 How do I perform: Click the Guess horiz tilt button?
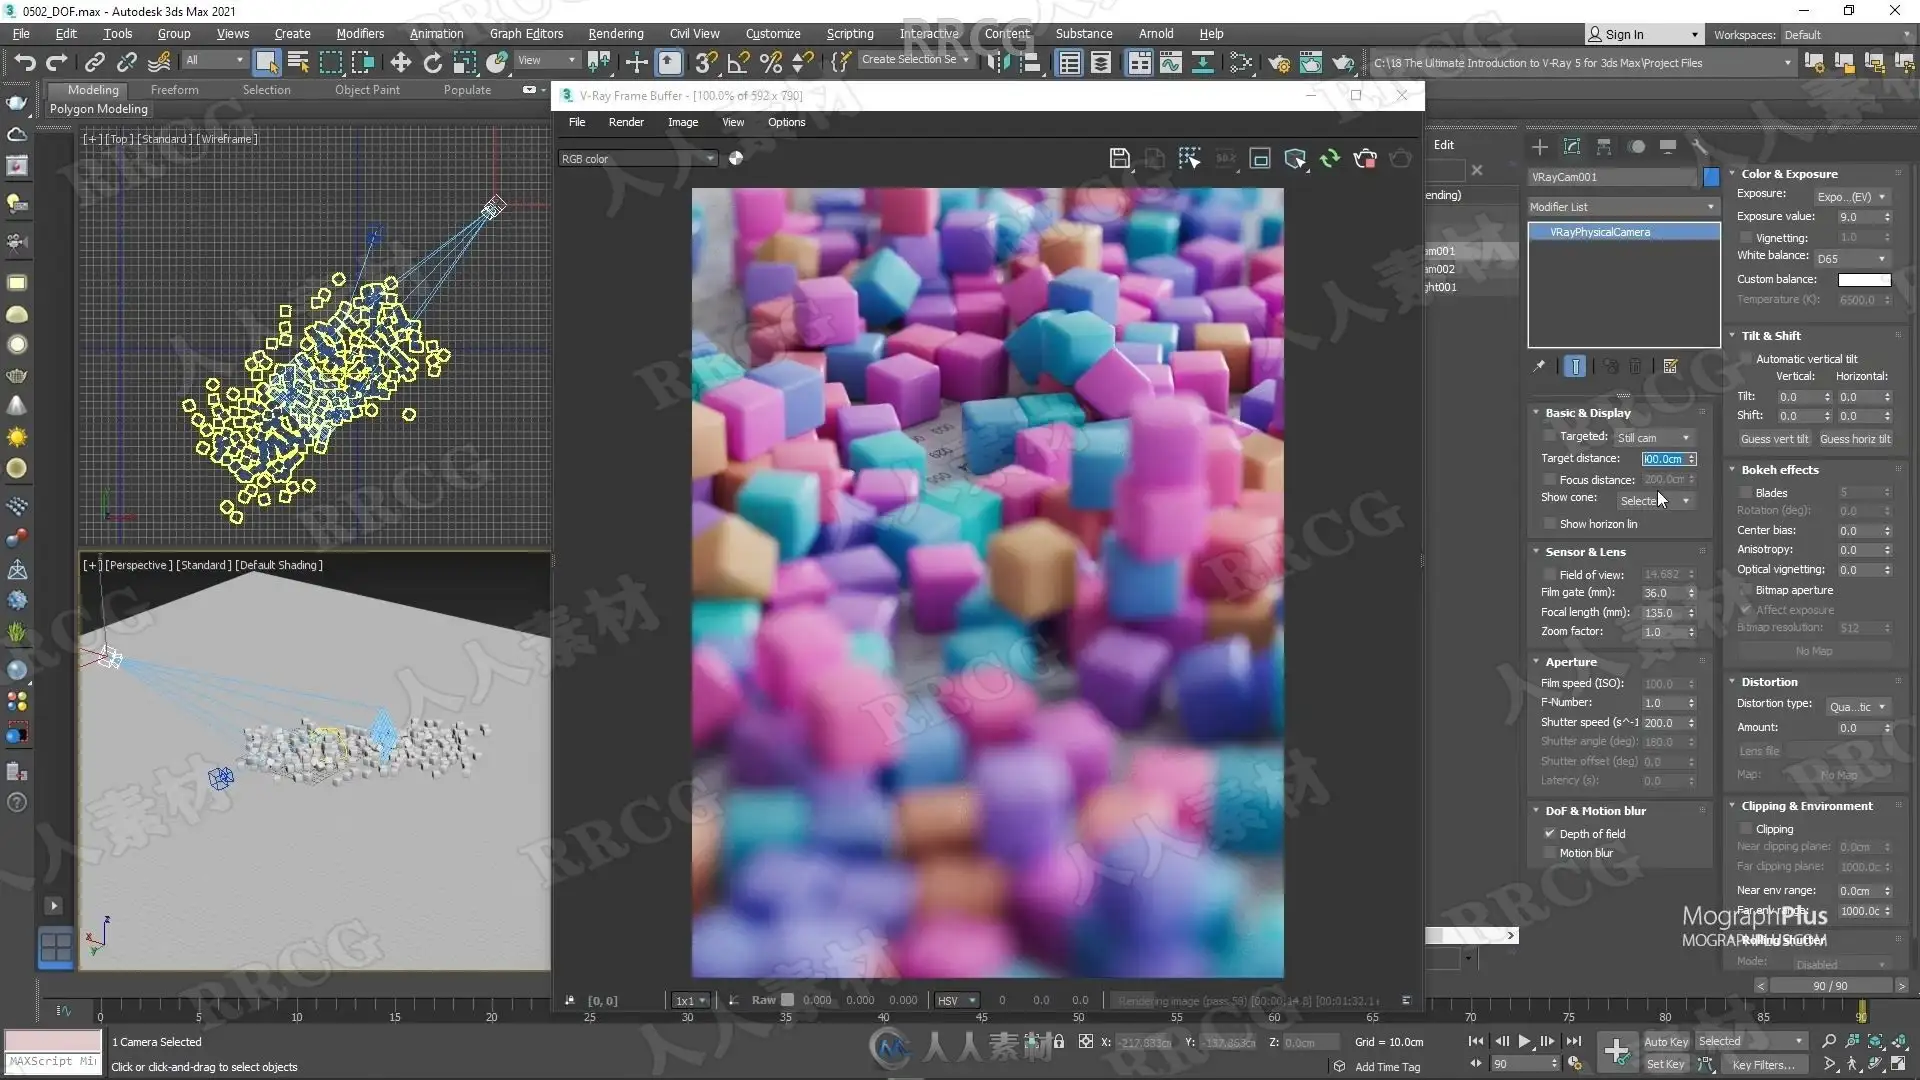1855,439
